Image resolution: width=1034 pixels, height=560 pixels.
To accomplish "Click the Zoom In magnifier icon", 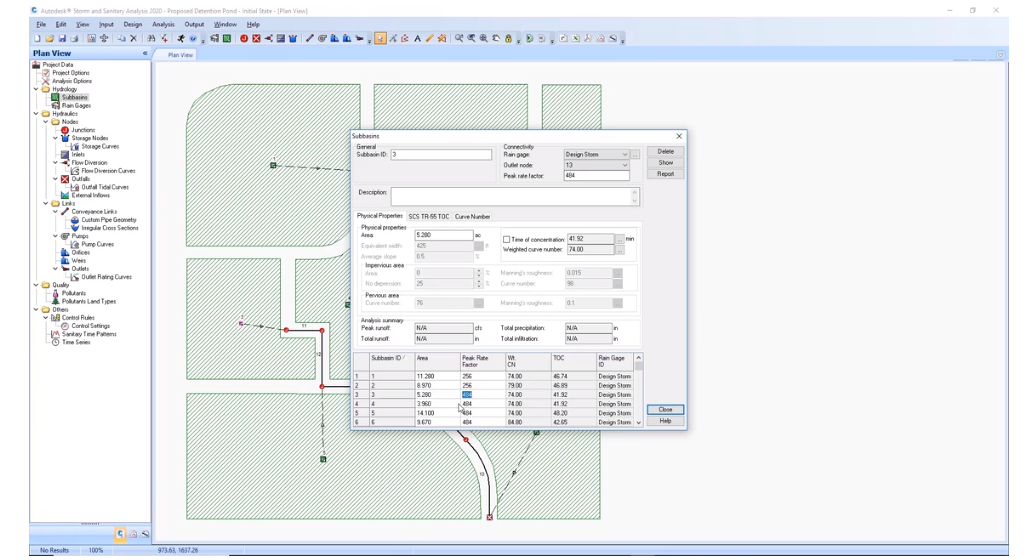I will click(459, 39).
